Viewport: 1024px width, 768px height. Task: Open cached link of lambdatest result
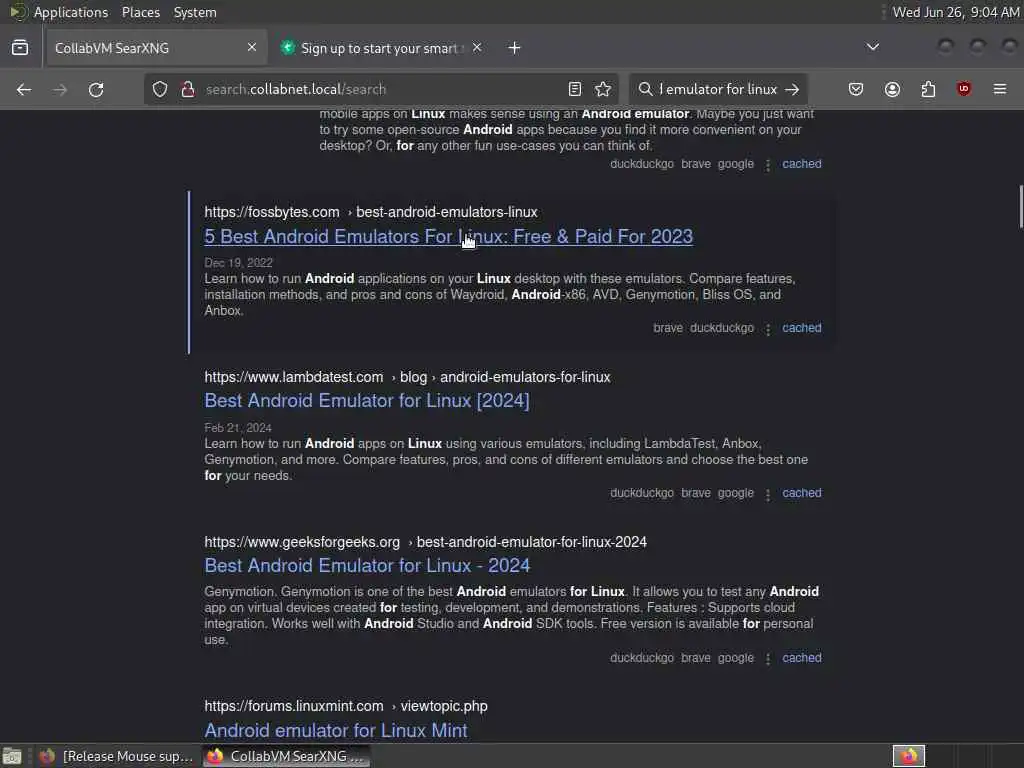(x=801, y=493)
